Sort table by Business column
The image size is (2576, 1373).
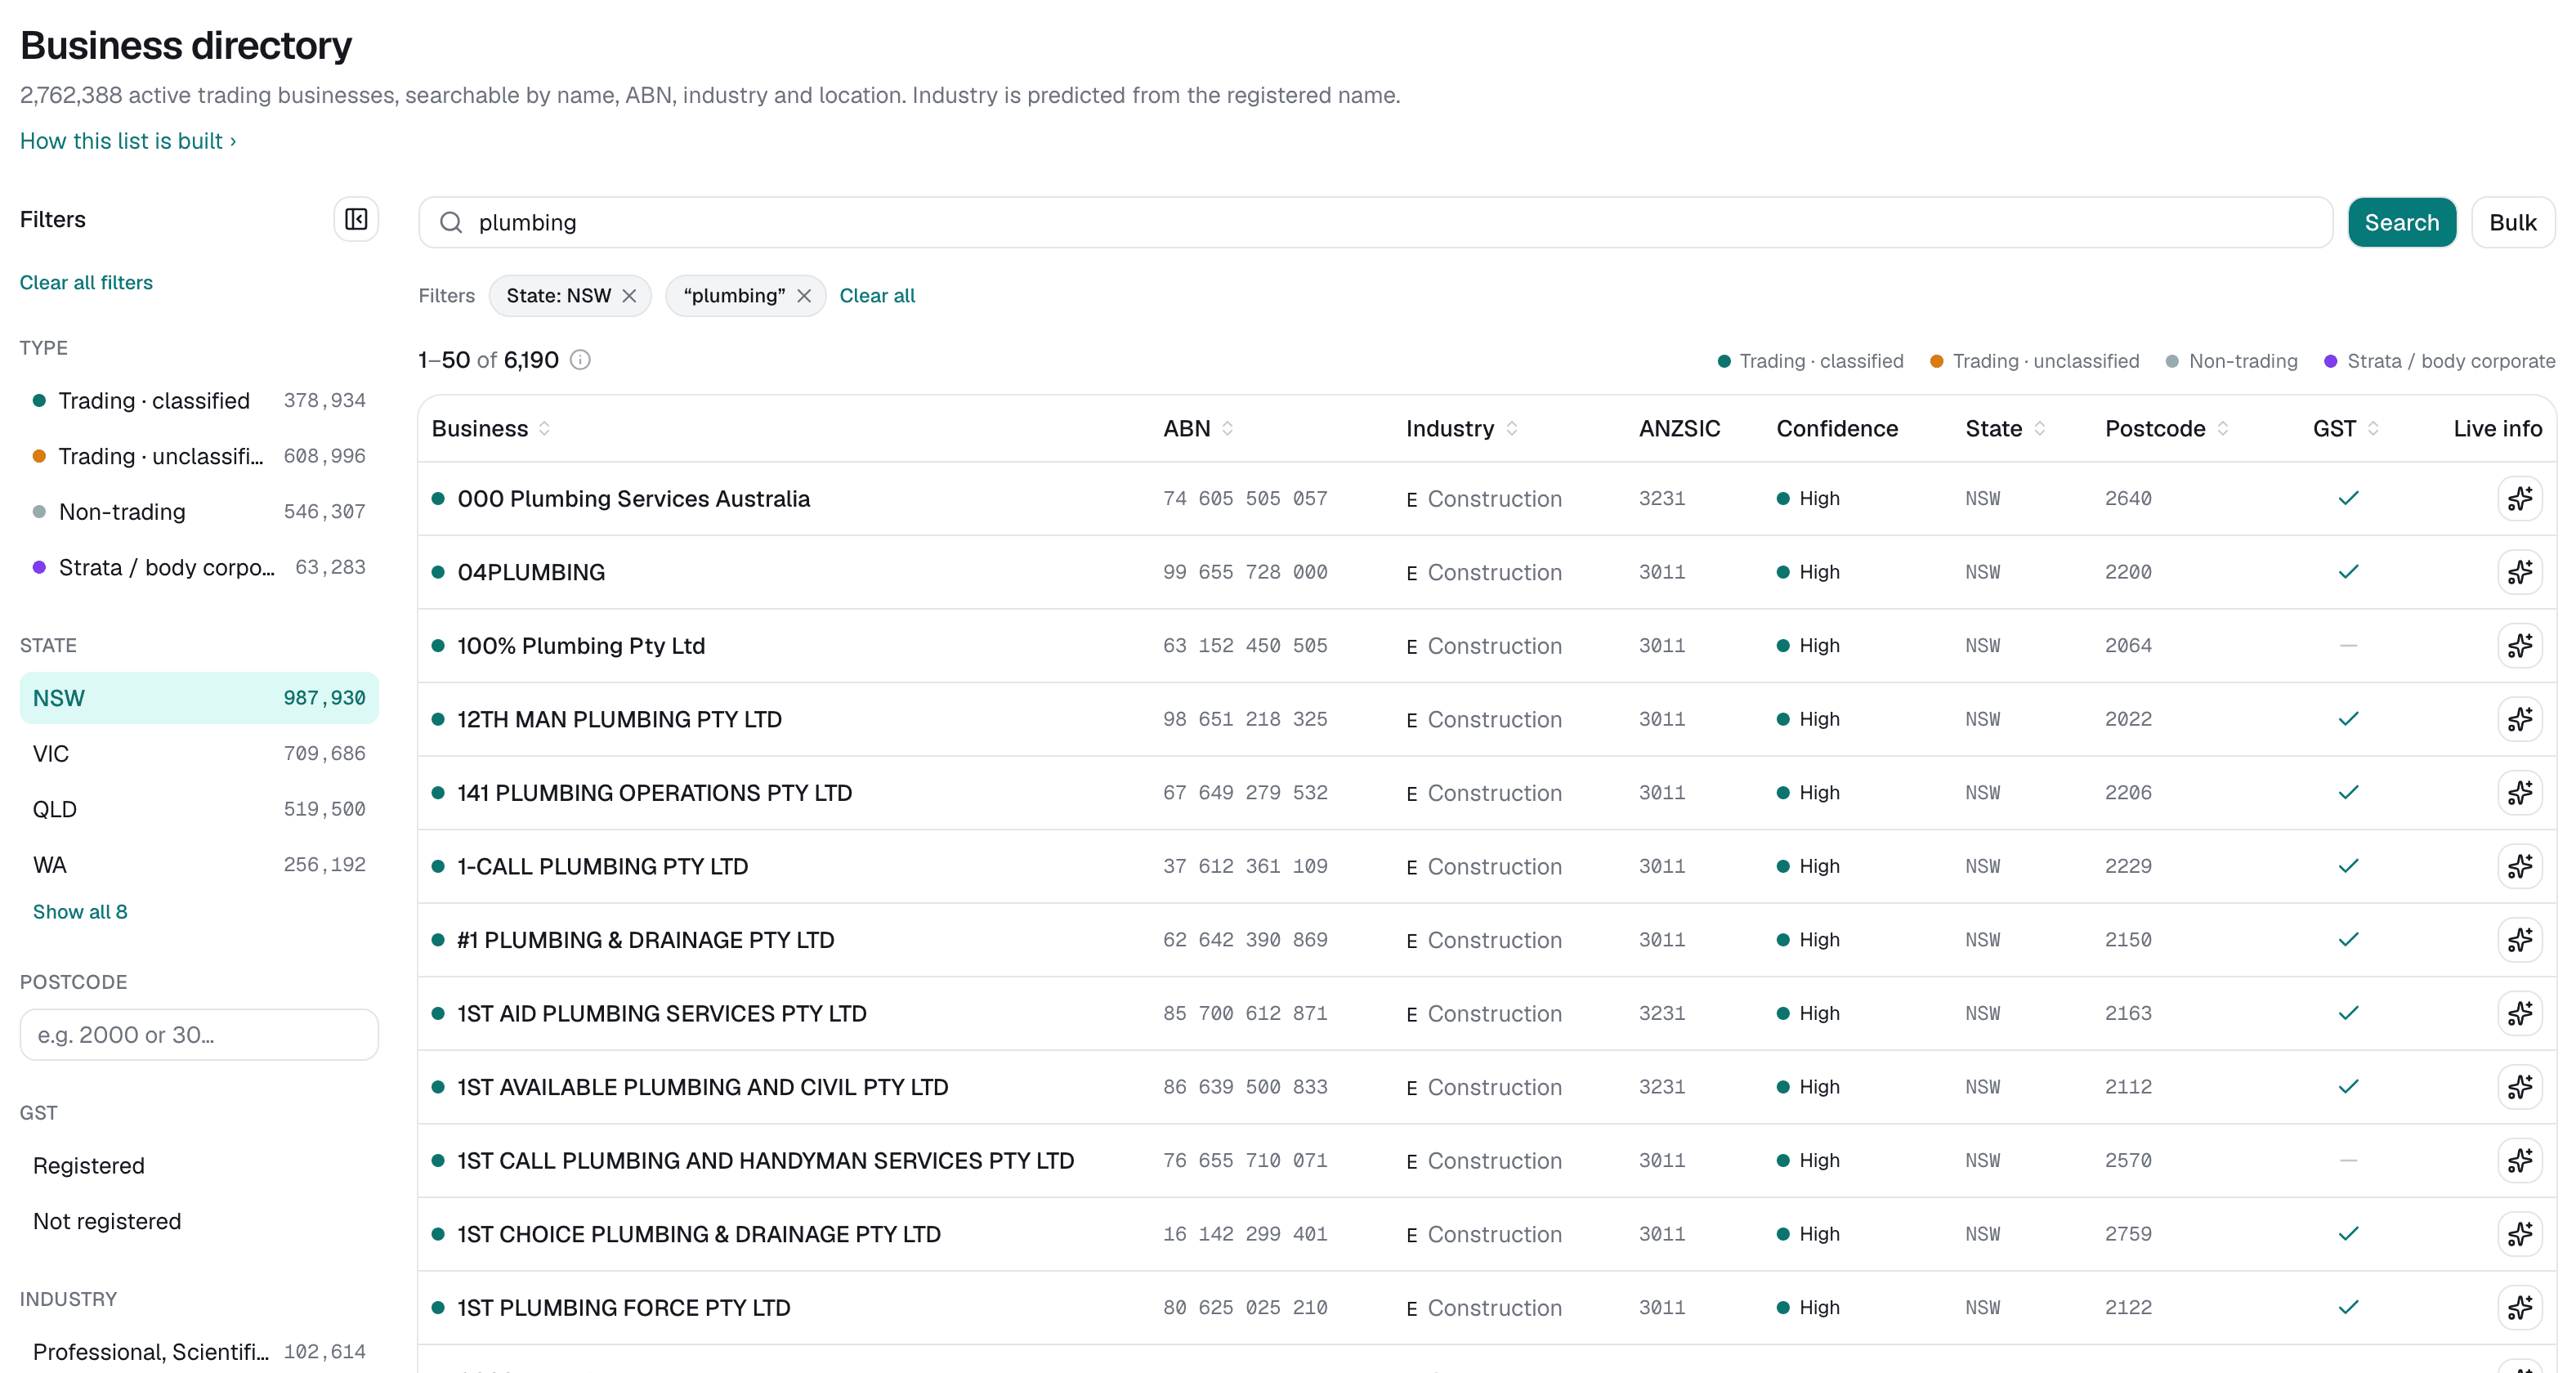tap(491, 429)
